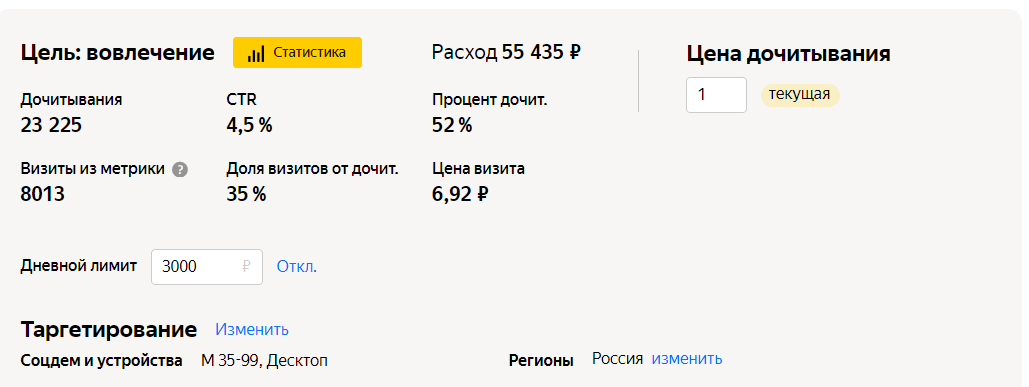Click the Цена визита 6,92 ₽ metric
The width and height of the screenshot is (1029, 387).
click(478, 182)
